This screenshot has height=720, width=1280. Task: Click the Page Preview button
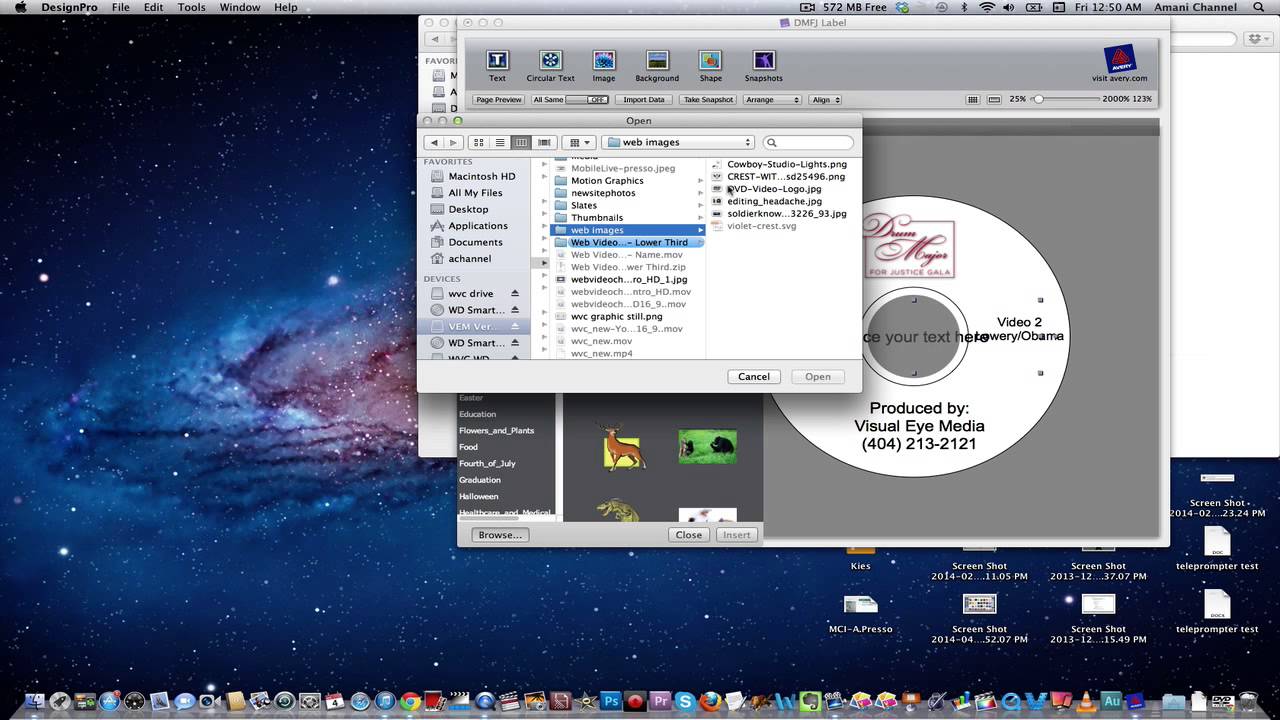pos(498,100)
